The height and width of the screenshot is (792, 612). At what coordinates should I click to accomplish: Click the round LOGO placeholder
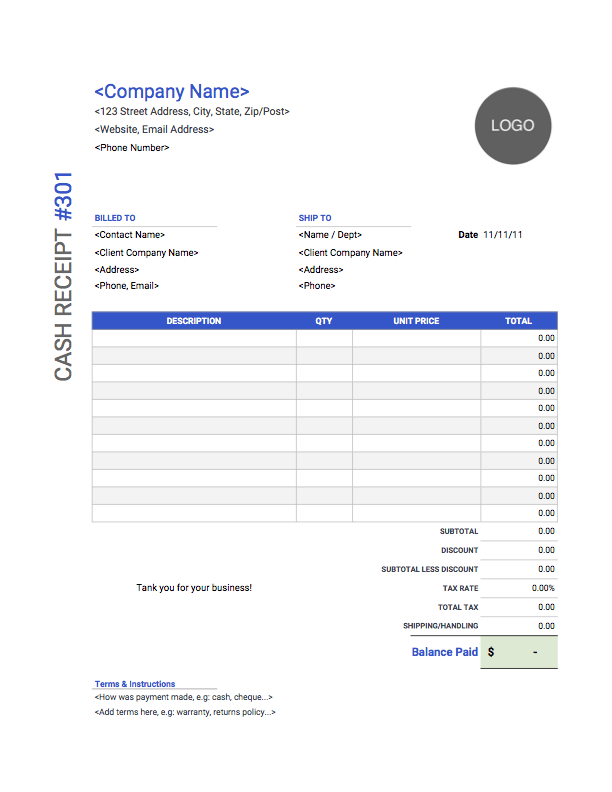pyautogui.click(x=513, y=126)
